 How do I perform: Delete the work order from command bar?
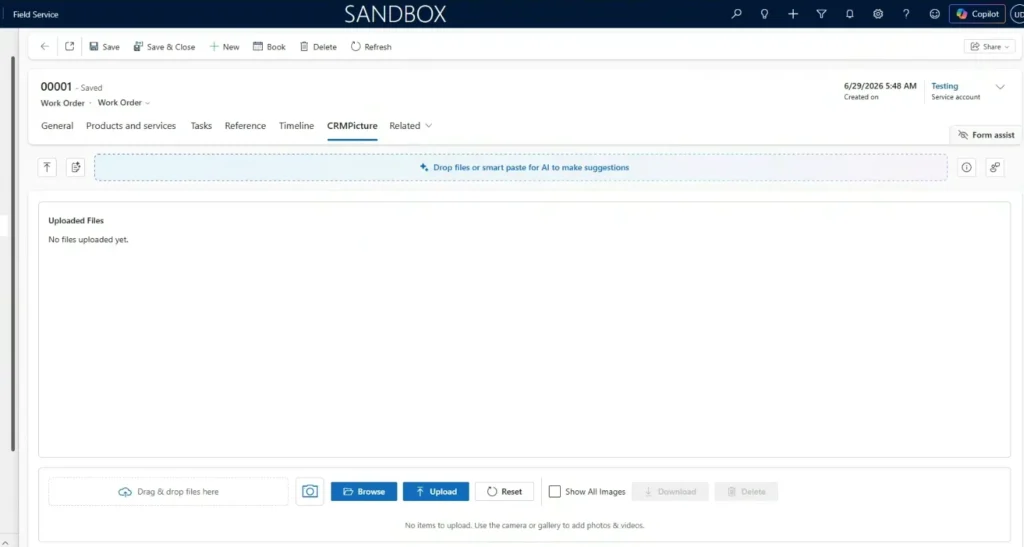pos(318,46)
